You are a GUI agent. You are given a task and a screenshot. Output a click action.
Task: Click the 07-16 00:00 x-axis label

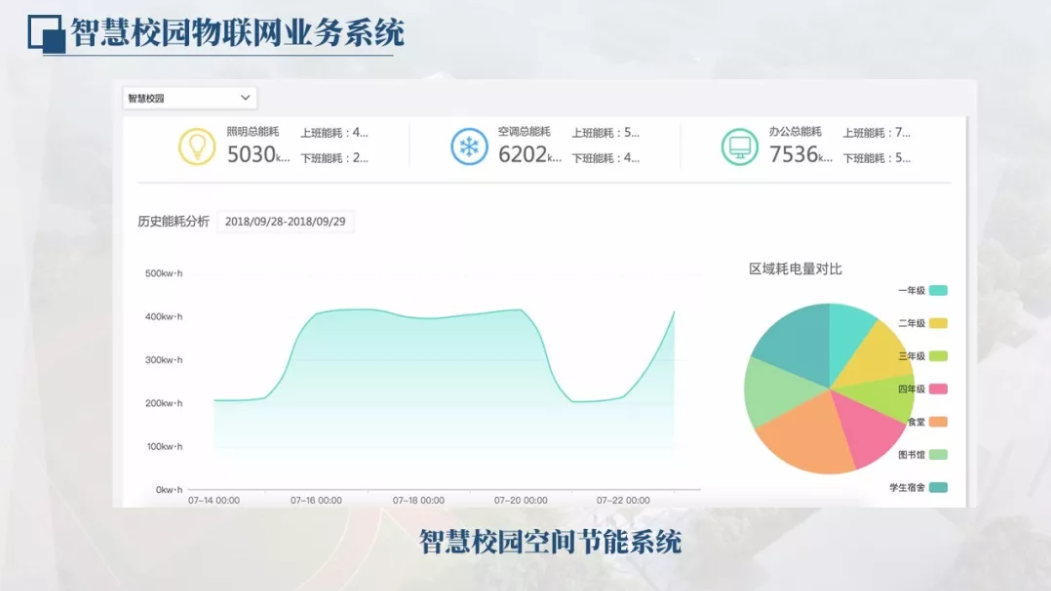click(316, 501)
